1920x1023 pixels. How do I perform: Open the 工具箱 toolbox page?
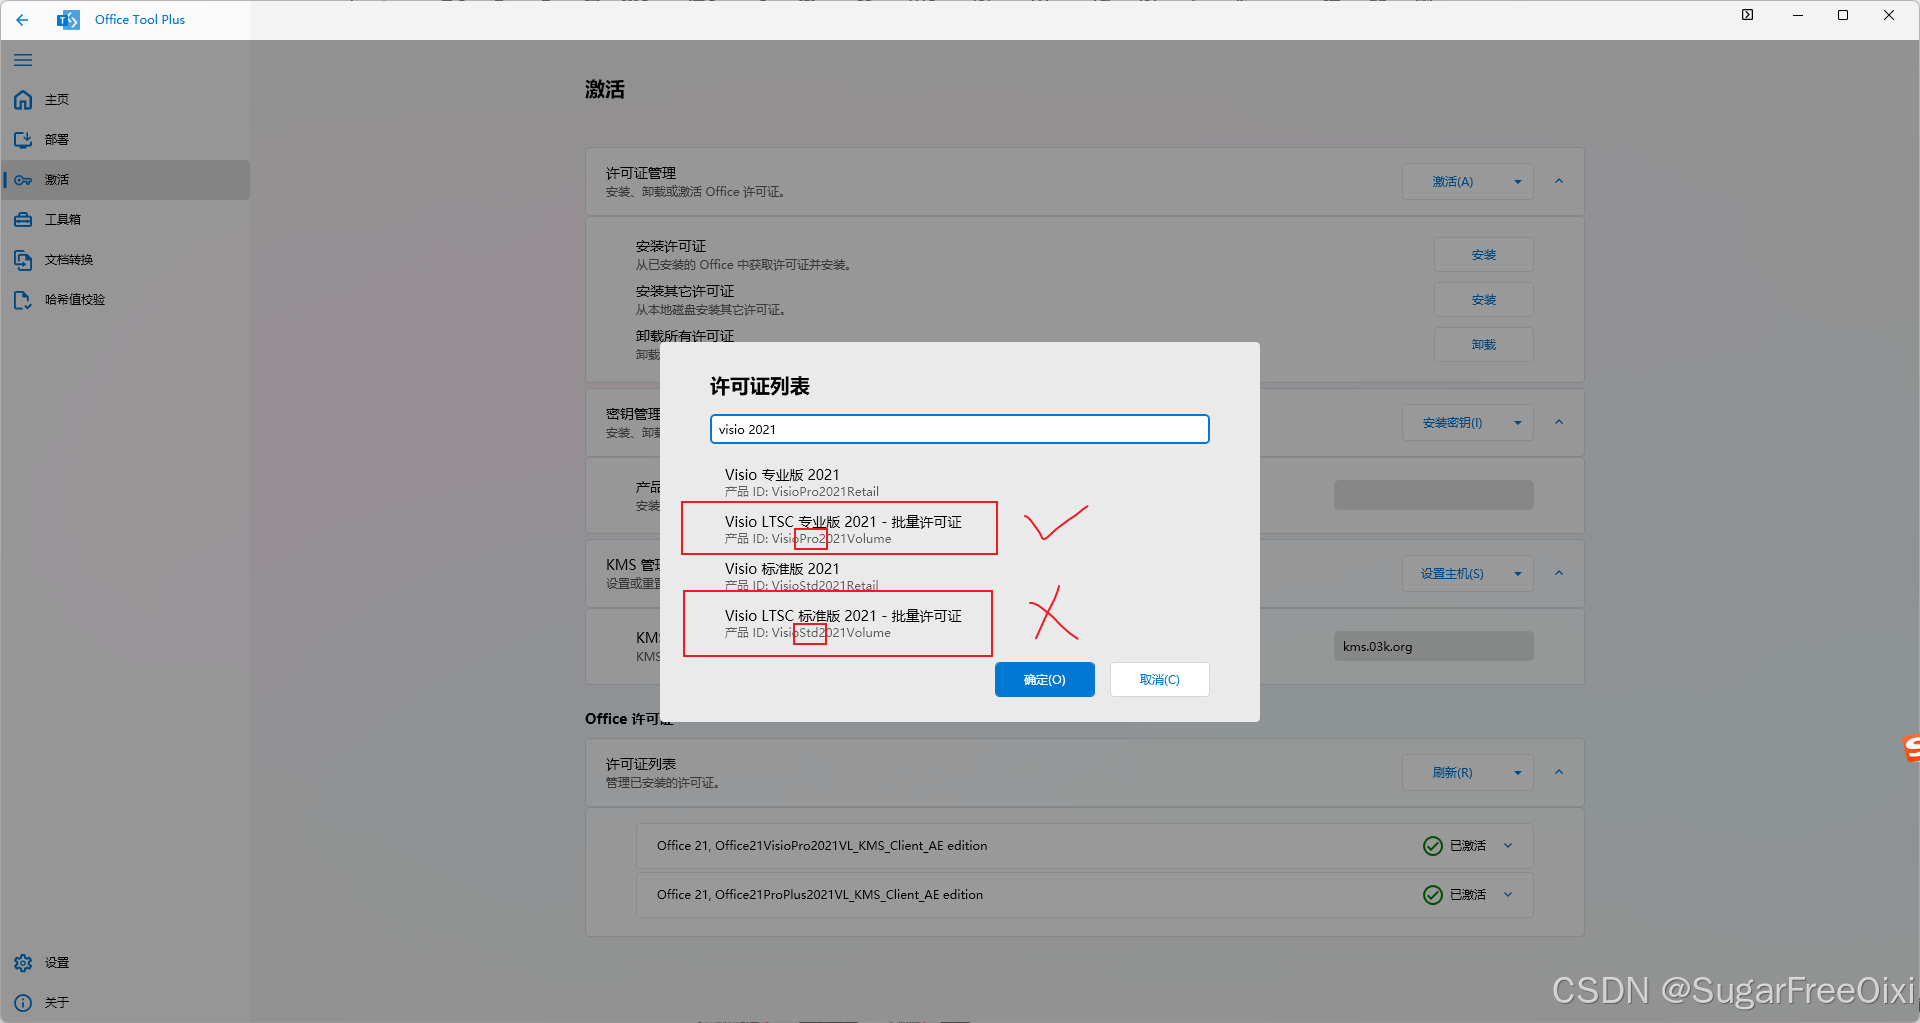point(125,220)
